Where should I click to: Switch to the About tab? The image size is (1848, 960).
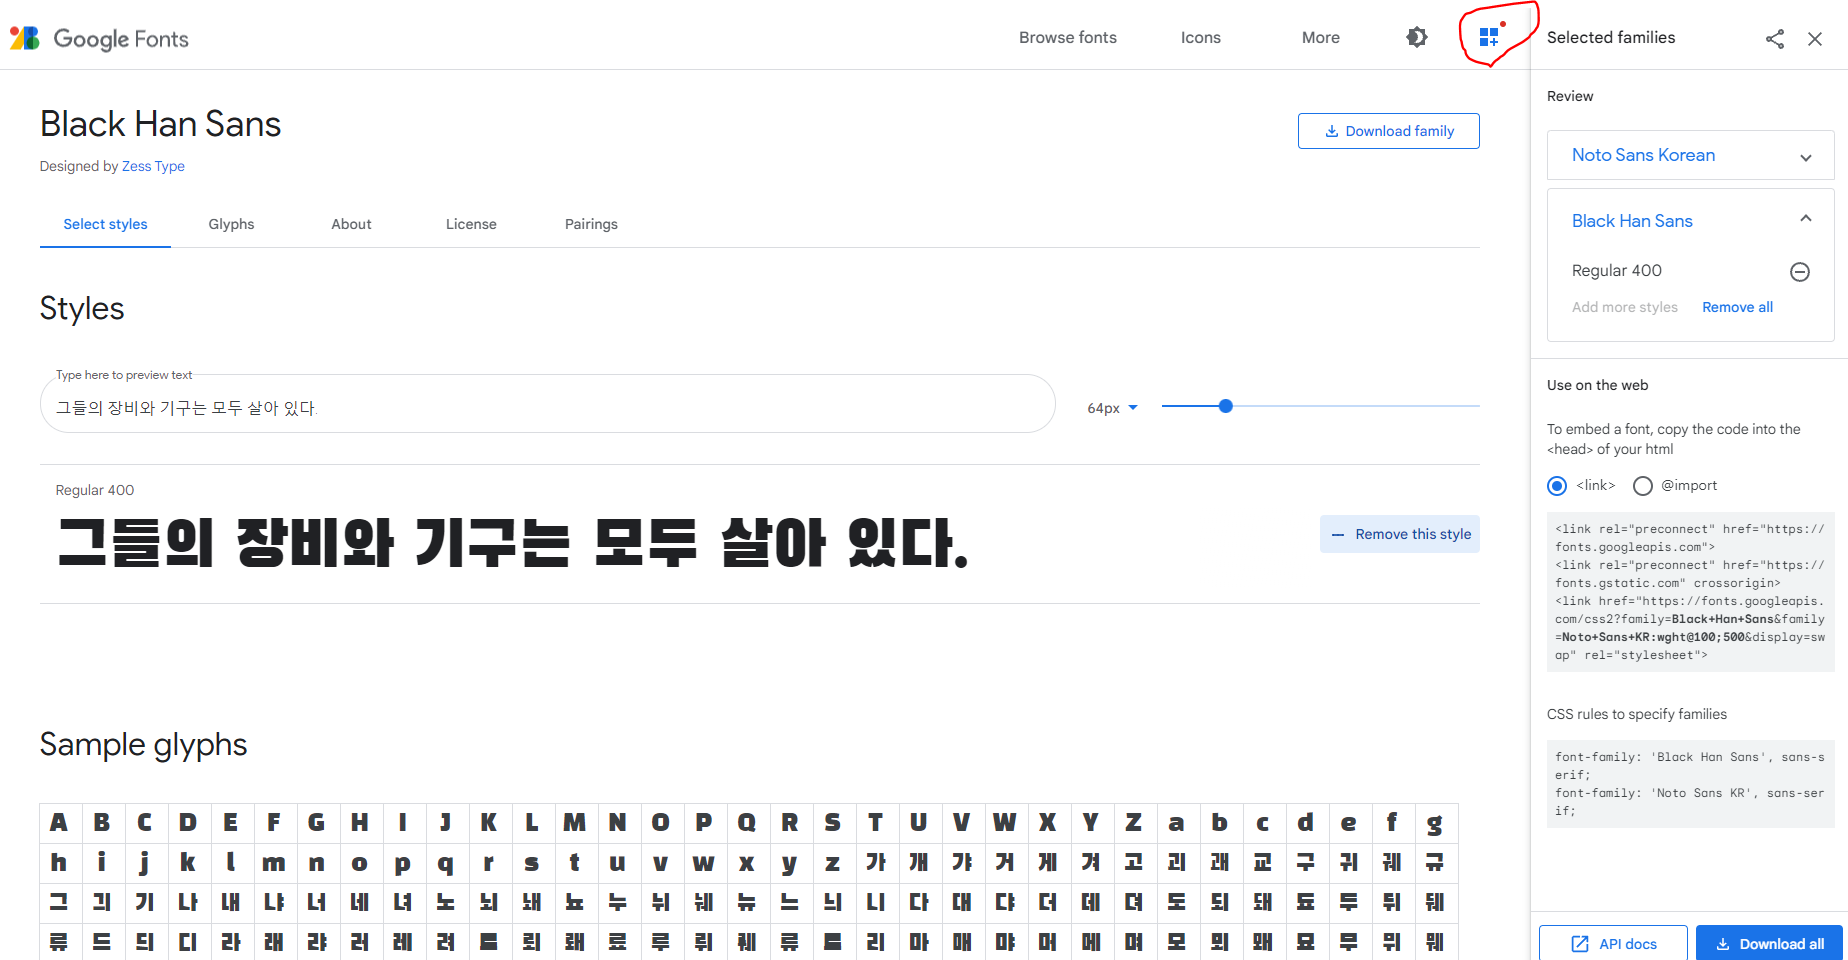351,224
